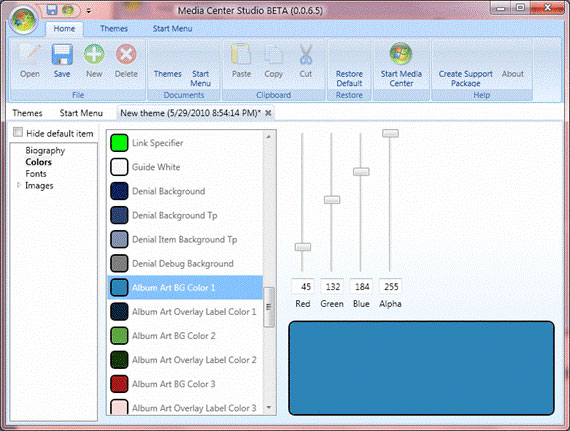Click quick access Media Center icon in title bar
The height and width of the screenshot is (431, 570).
point(68,10)
